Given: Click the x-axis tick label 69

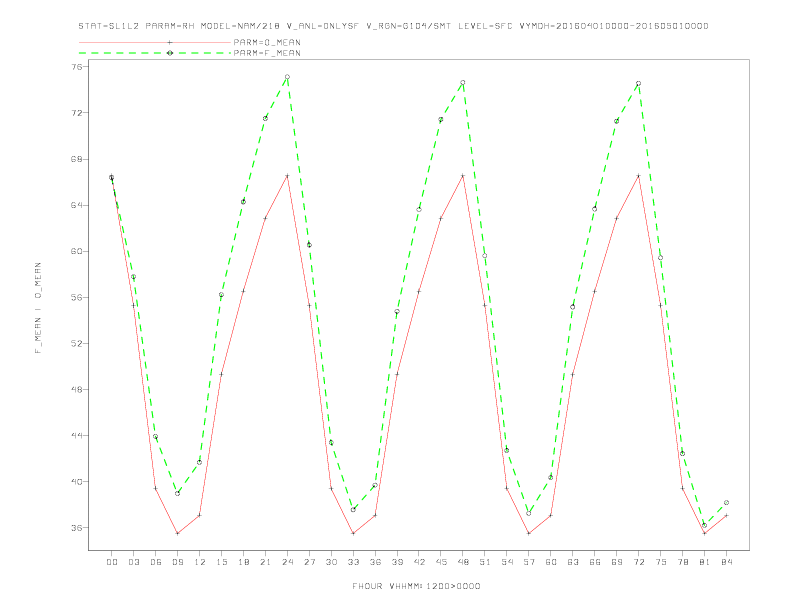Looking at the screenshot, I should (617, 562).
